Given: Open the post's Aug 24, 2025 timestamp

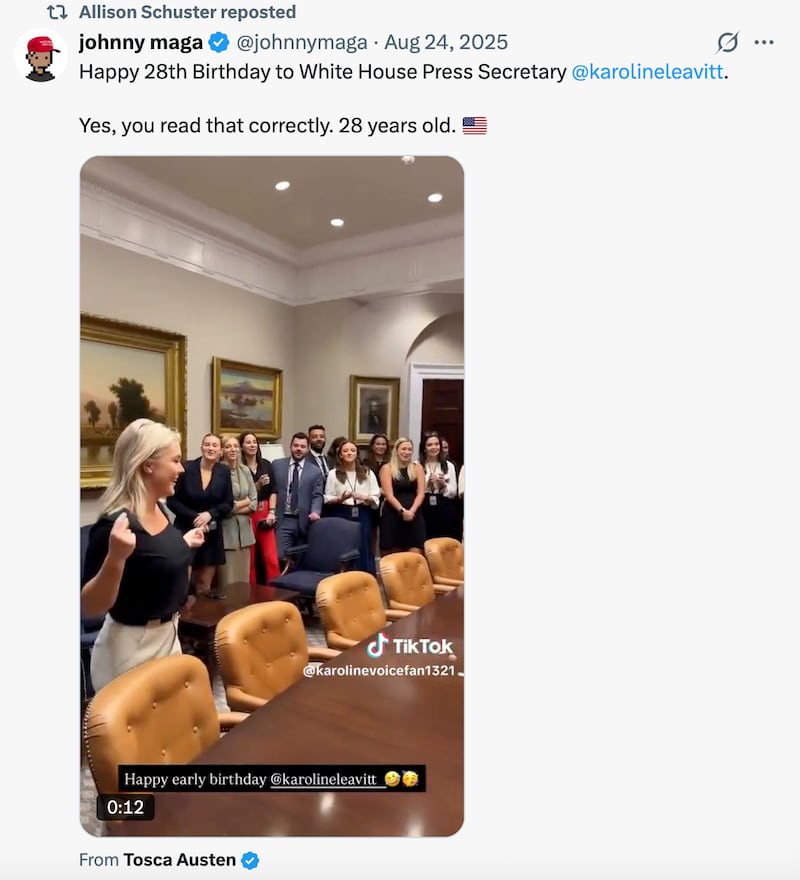Looking at the screenshot, I should 446,42.
